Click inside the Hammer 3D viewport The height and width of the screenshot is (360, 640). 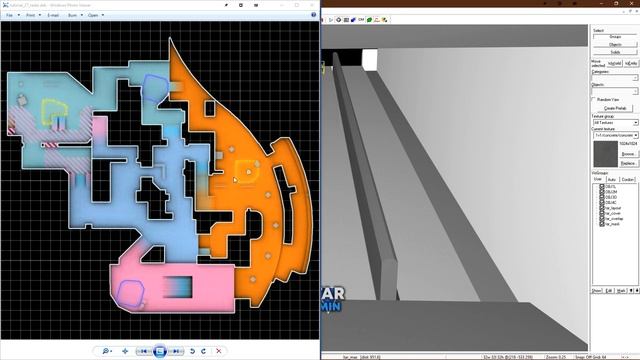coord(454,188)
